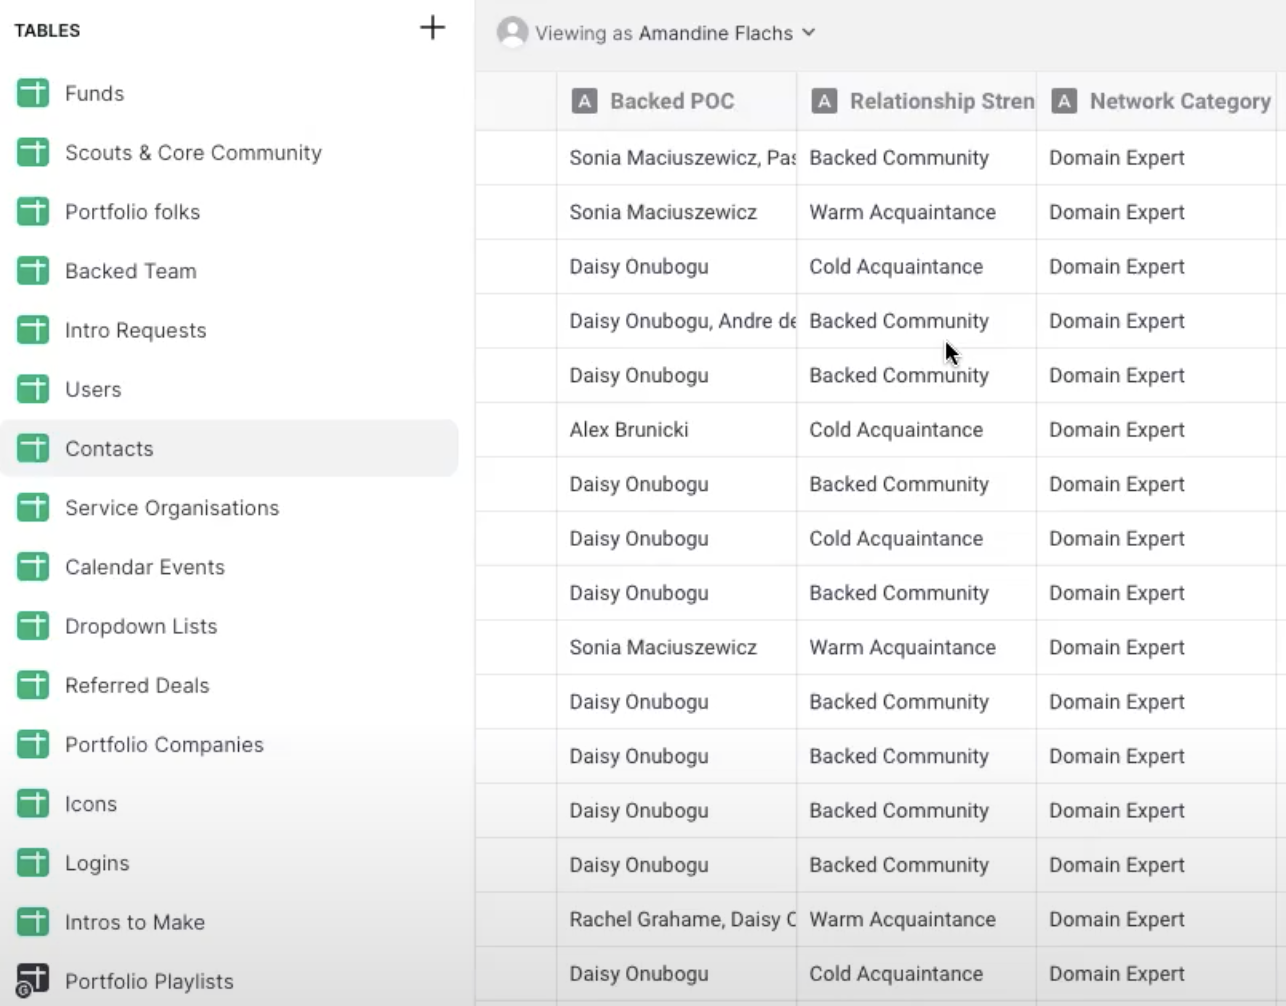This screenshot has height=1006, width=1286.
Task: Click the user avatar next to Viewing as
Action: [x=513, y=32]
